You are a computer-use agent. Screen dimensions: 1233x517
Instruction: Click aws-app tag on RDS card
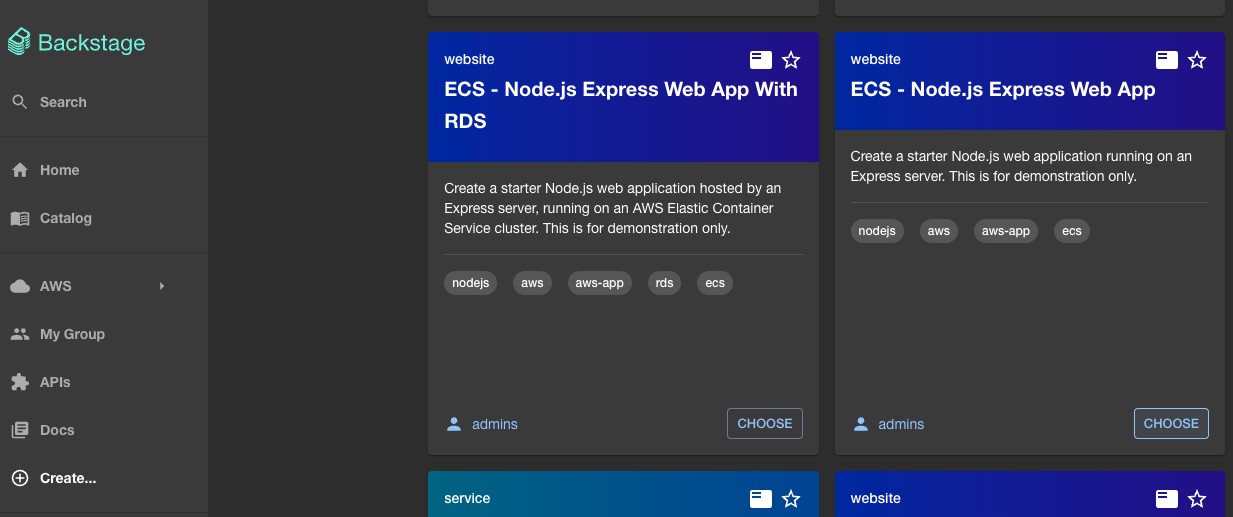[x=599, y=283]
